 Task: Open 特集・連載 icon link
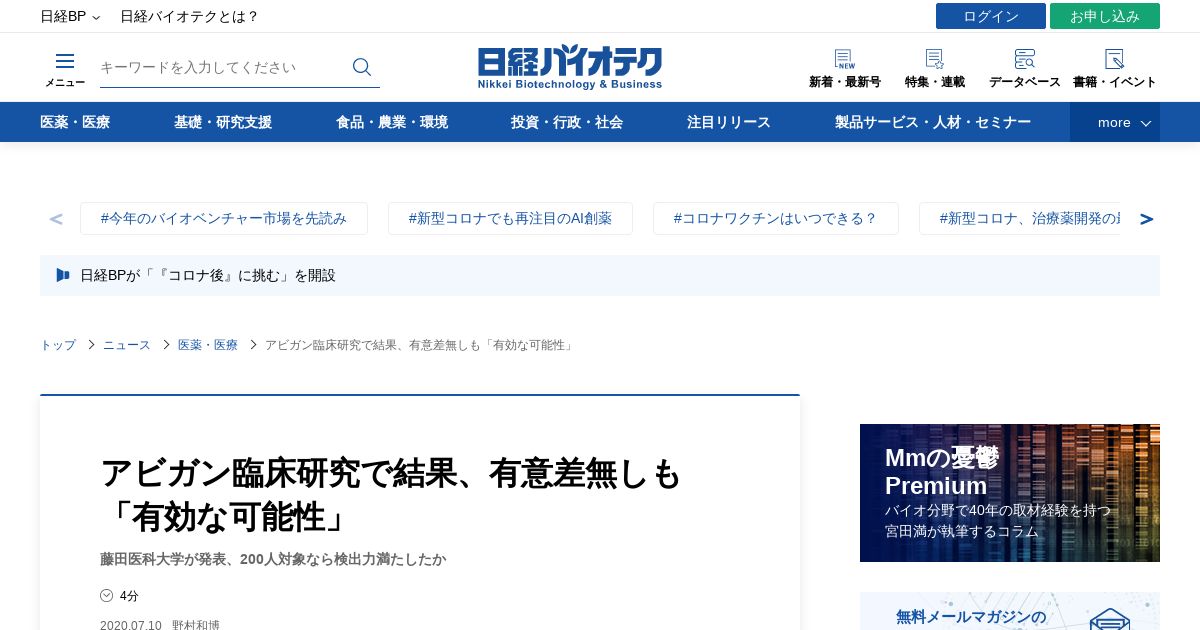935,68
